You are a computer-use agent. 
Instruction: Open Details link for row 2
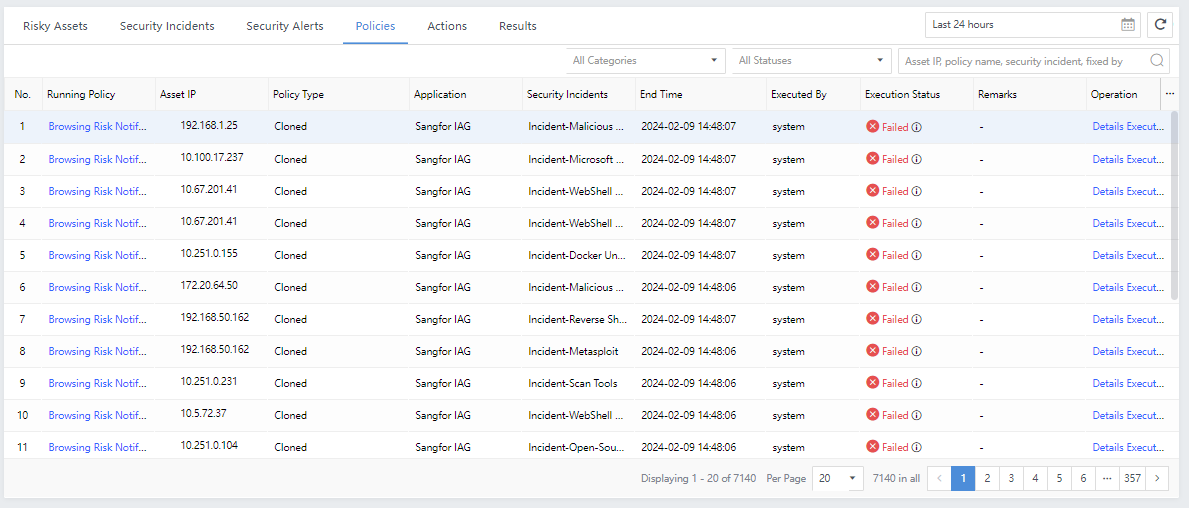pyautogui.click(x=1107, y=159)
